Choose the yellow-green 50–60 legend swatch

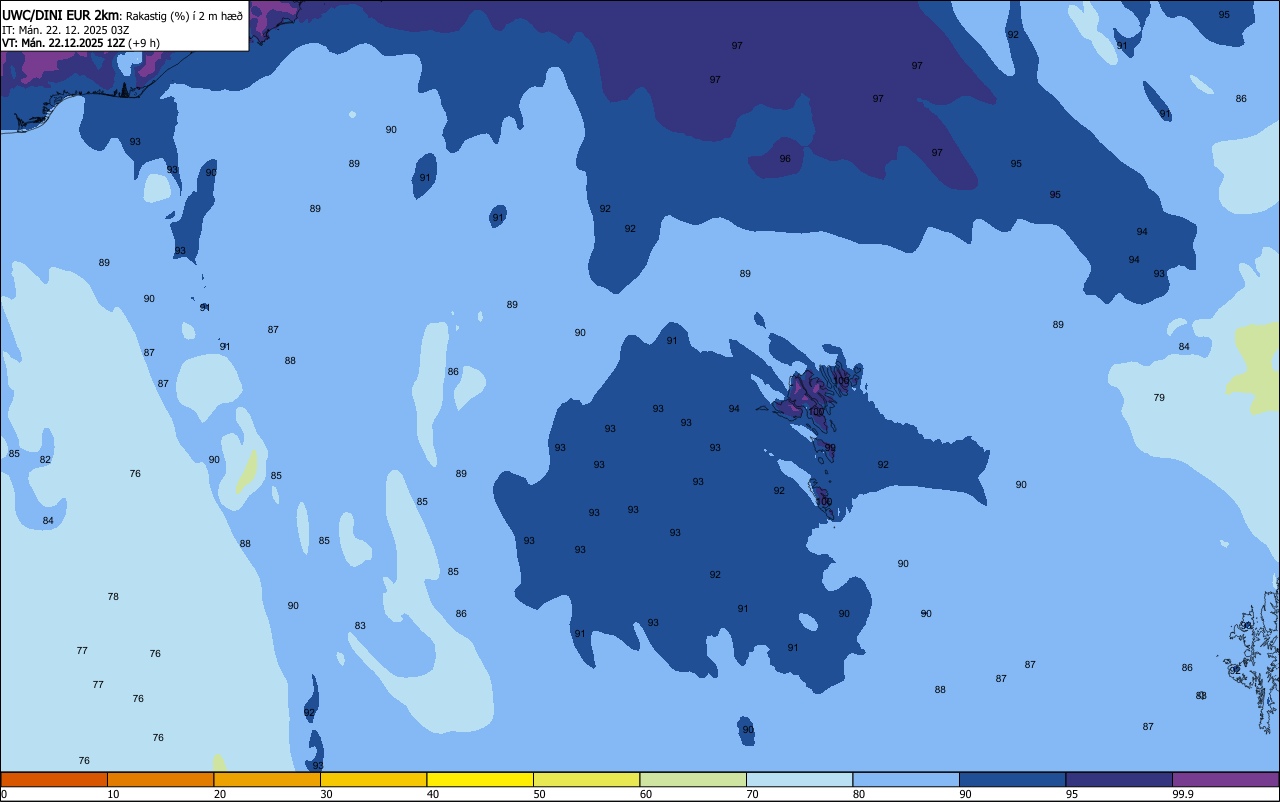(586, 779)
